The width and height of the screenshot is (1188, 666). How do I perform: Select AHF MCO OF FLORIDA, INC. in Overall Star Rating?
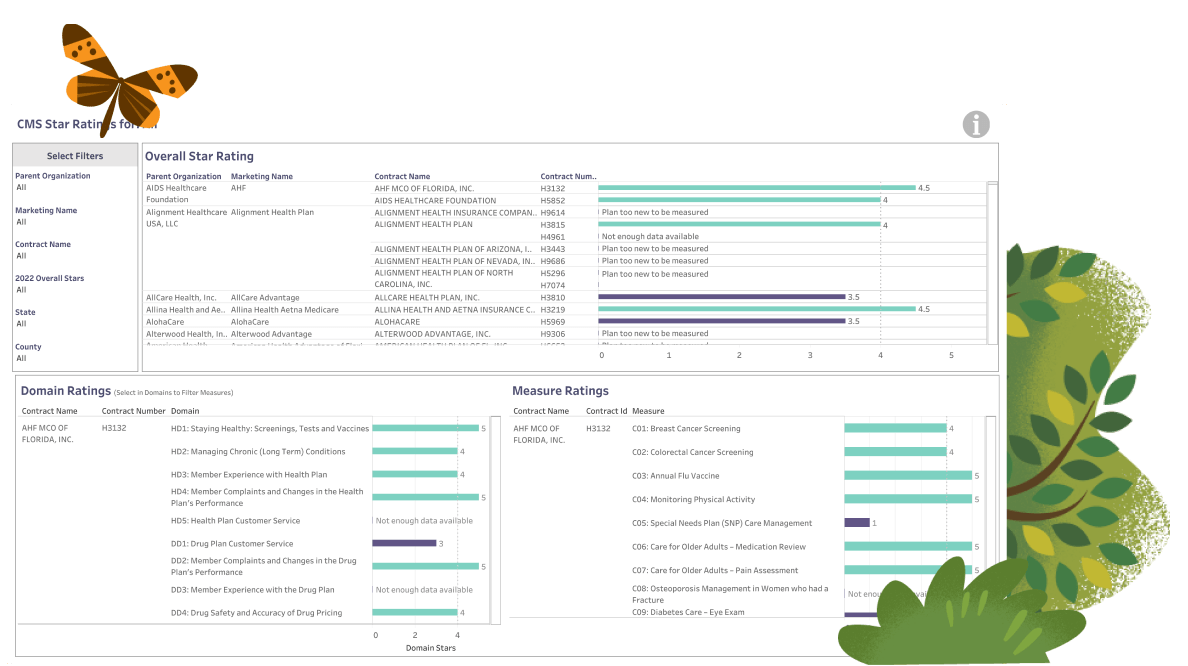[424, 189]
